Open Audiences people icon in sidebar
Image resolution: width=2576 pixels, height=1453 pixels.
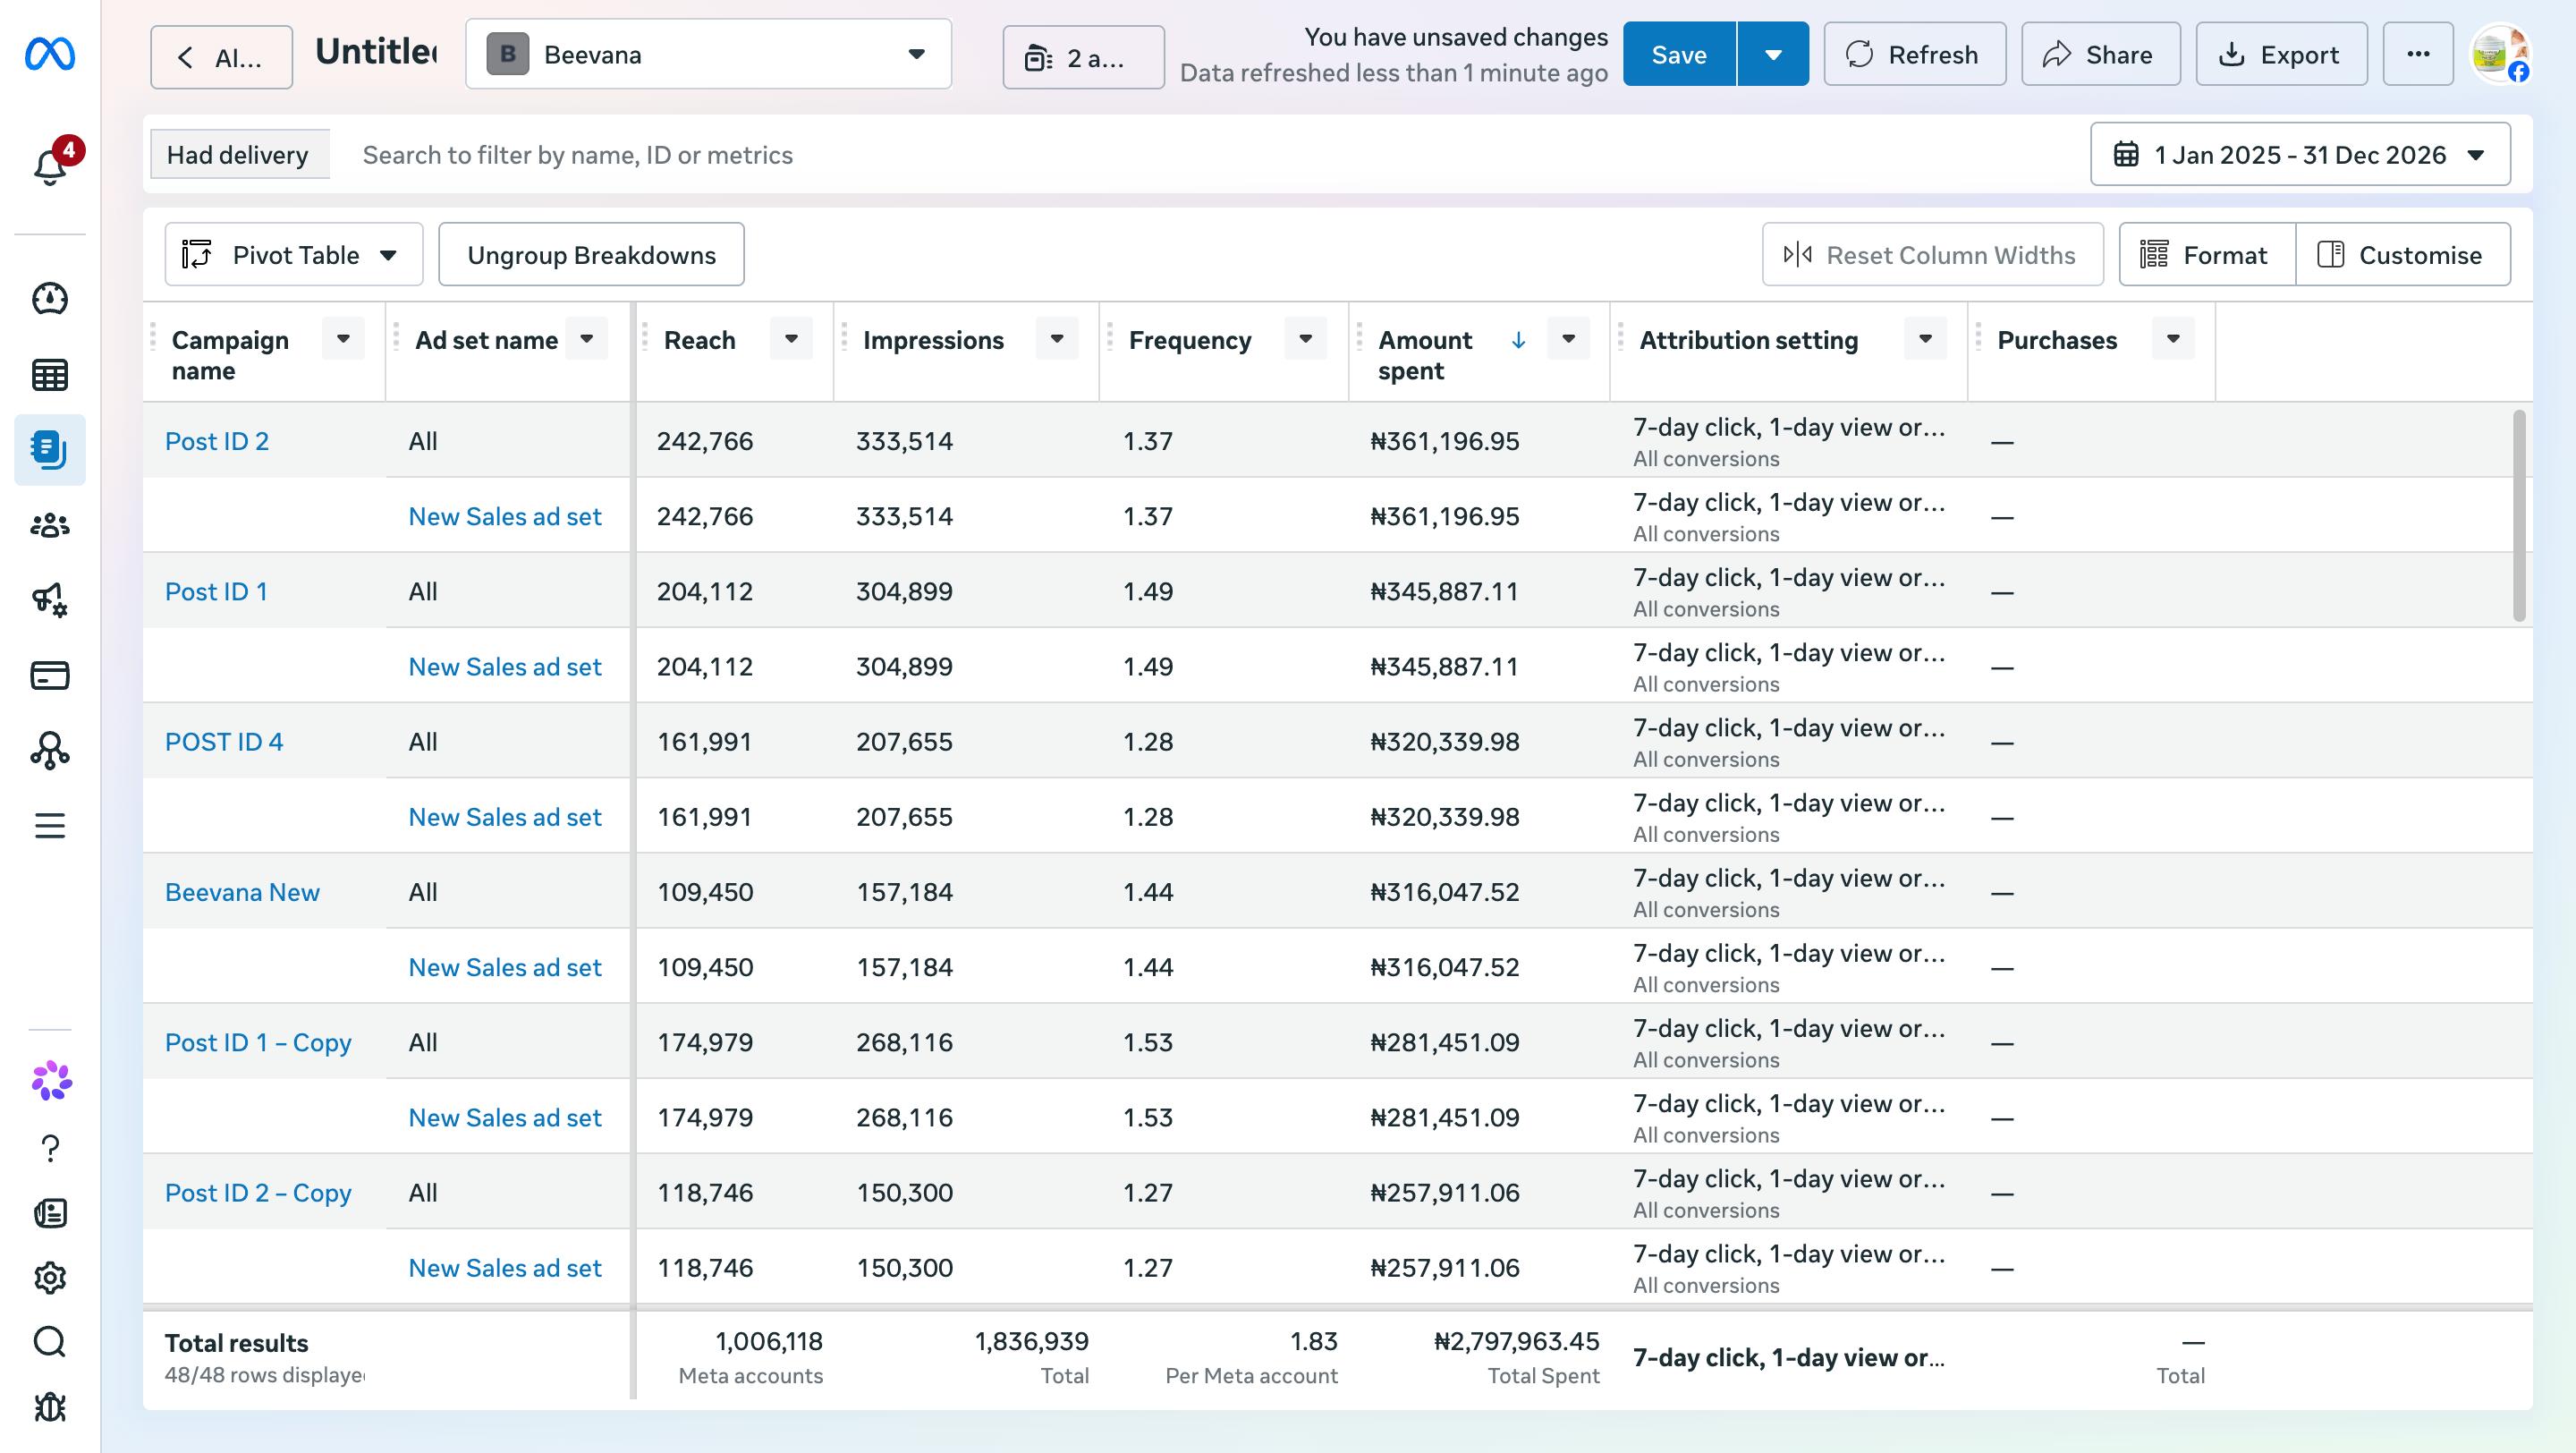pyautogui.click(x=50, y=525)
